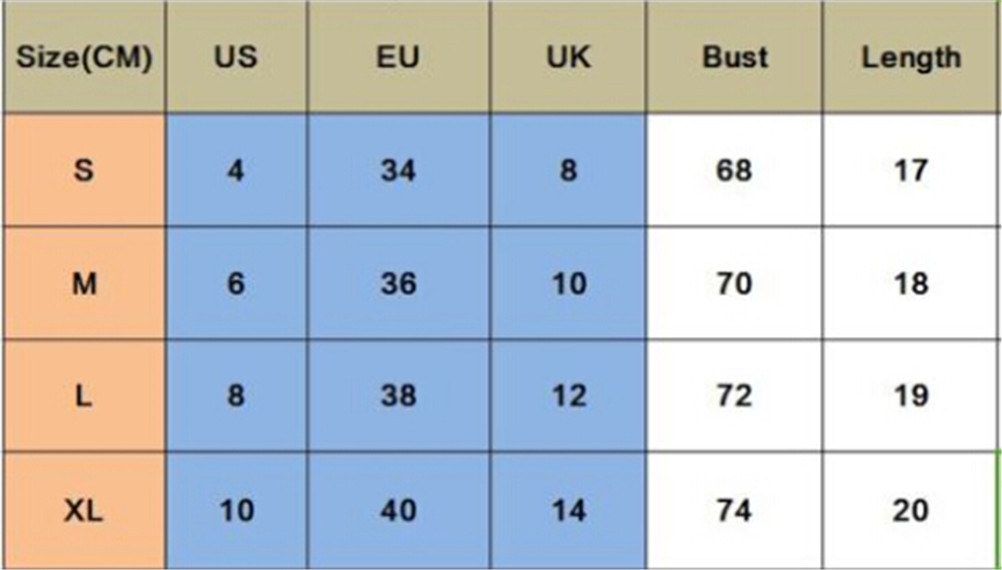Viewport: 1002px width, 570px height.
Task: Select the XL size row label
Action: coord(84,511)
